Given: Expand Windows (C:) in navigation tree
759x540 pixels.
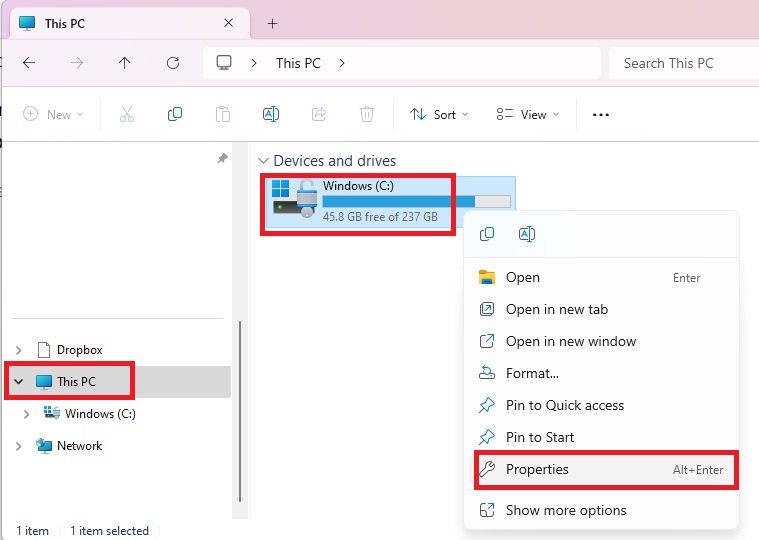Looking at the screenshot, I should (26, 414).
